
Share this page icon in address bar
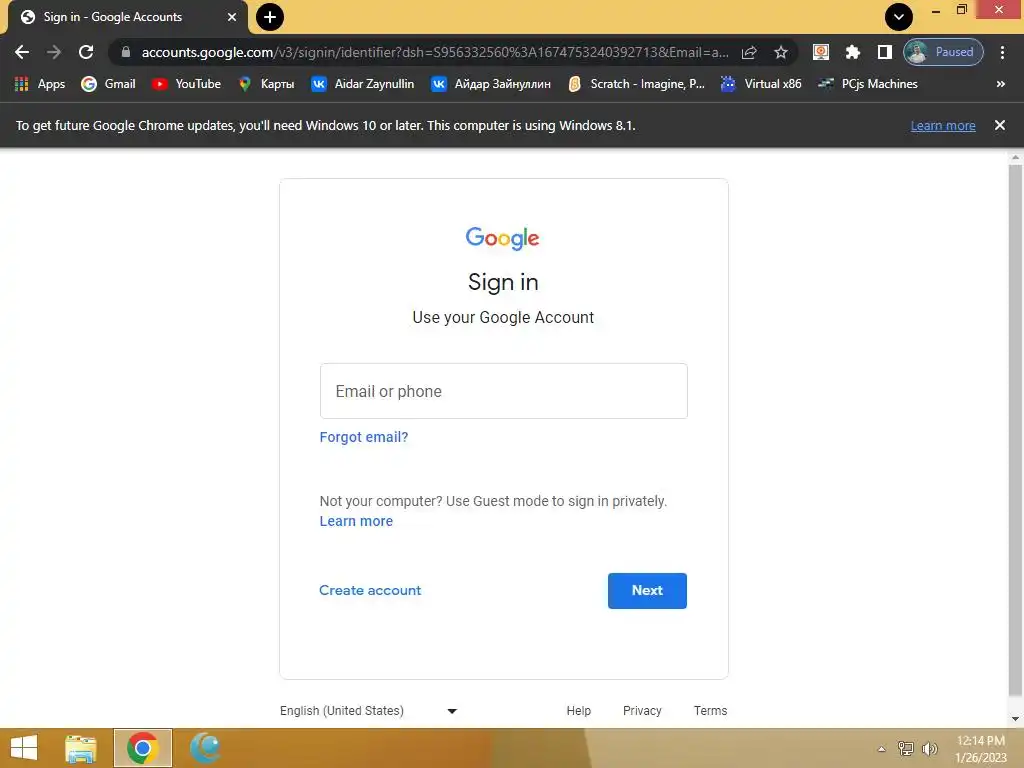749,52
